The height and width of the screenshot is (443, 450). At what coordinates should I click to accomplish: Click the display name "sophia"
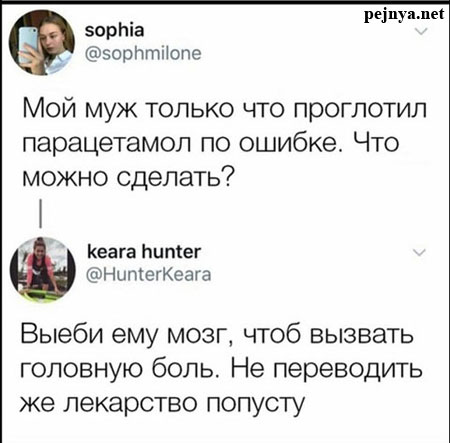(115, 31)
